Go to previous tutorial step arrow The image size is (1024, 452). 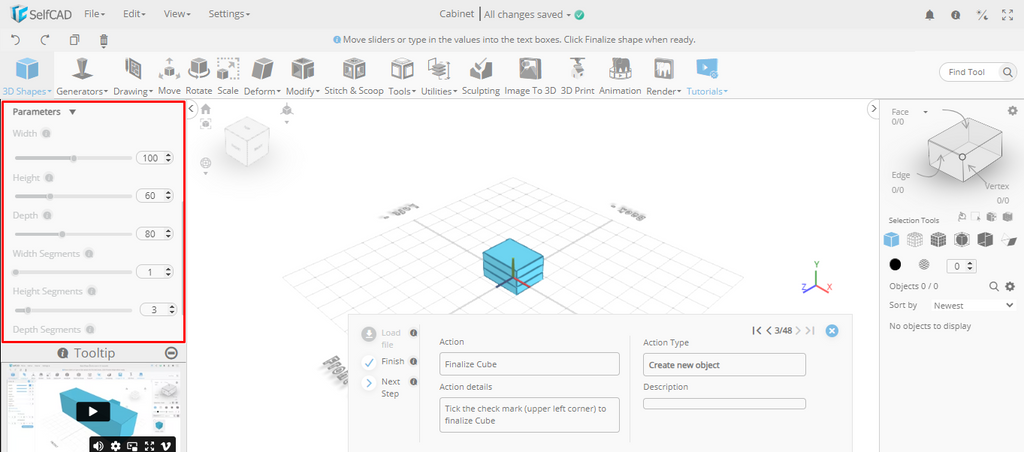(x=769, y=331)
